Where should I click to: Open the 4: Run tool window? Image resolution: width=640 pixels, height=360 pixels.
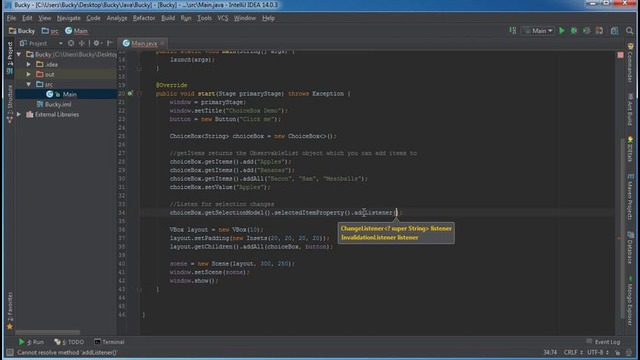[x=31, y=342]
